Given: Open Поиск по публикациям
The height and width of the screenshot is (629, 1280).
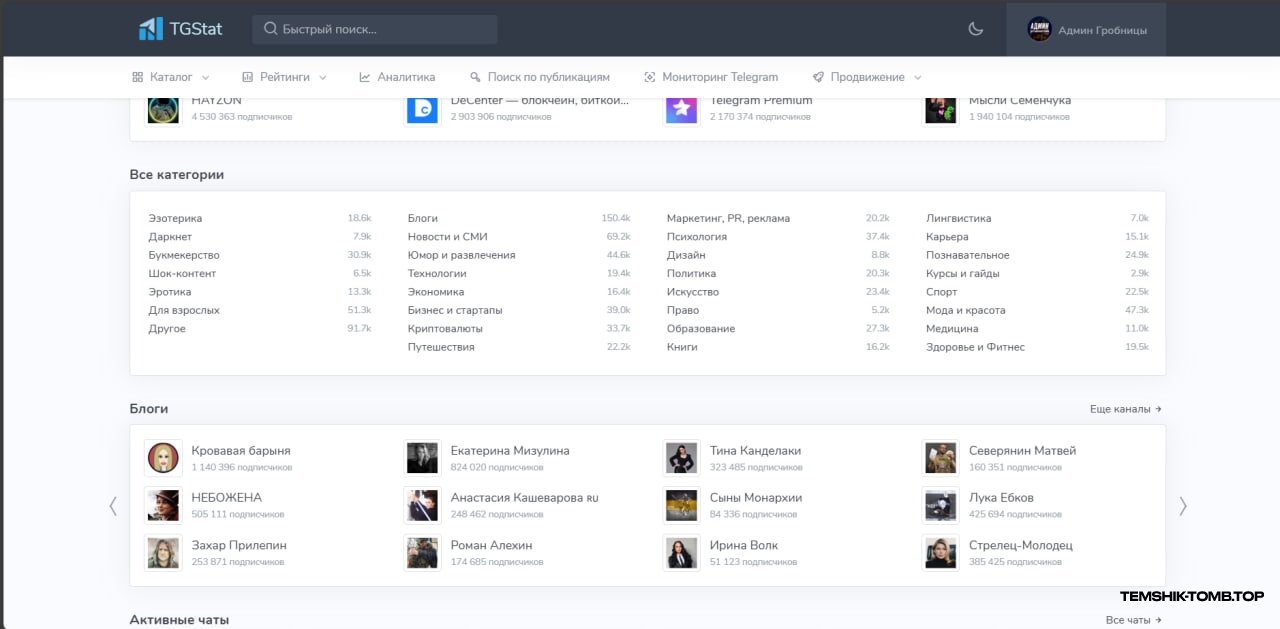Looking at the screenshot, I should [x=539, y=77].
